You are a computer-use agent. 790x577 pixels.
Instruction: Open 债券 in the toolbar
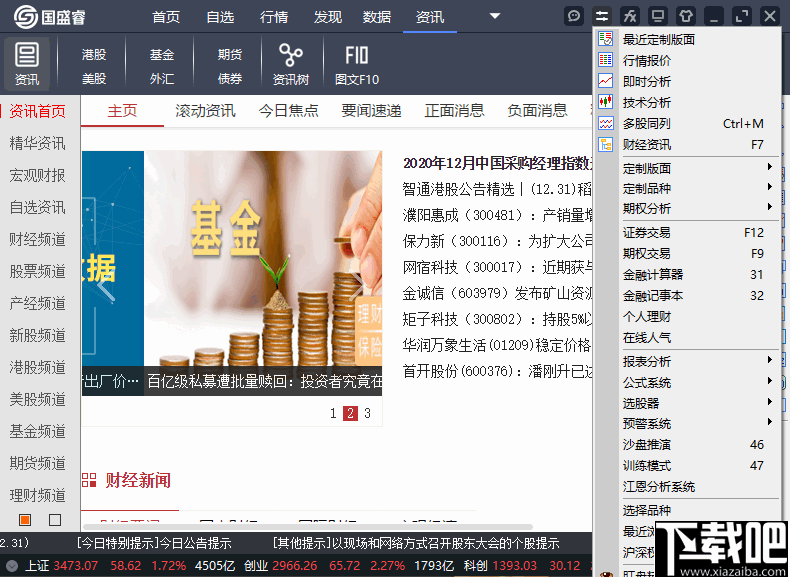[x=230, y=79]
